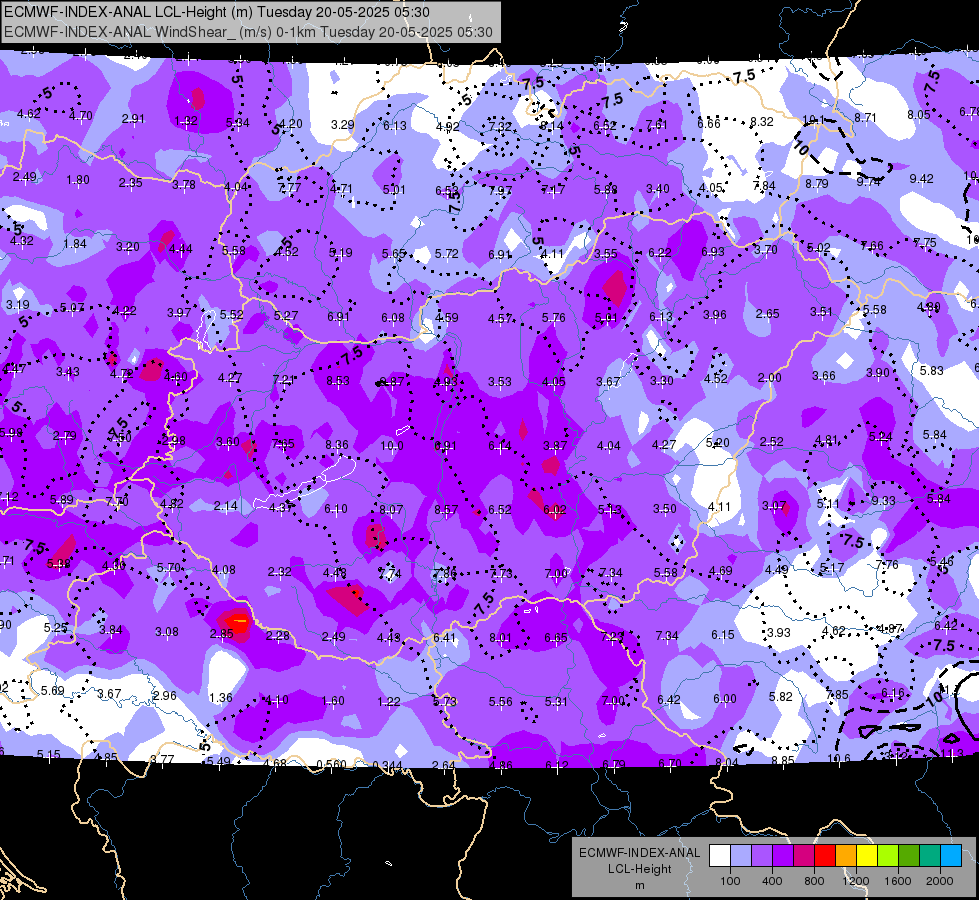Image resolution: width=979 pixels, height=900 pixels.
Task: Click the legend's ECMWF-INDEX-ANAL label
Action: (640, 853)
